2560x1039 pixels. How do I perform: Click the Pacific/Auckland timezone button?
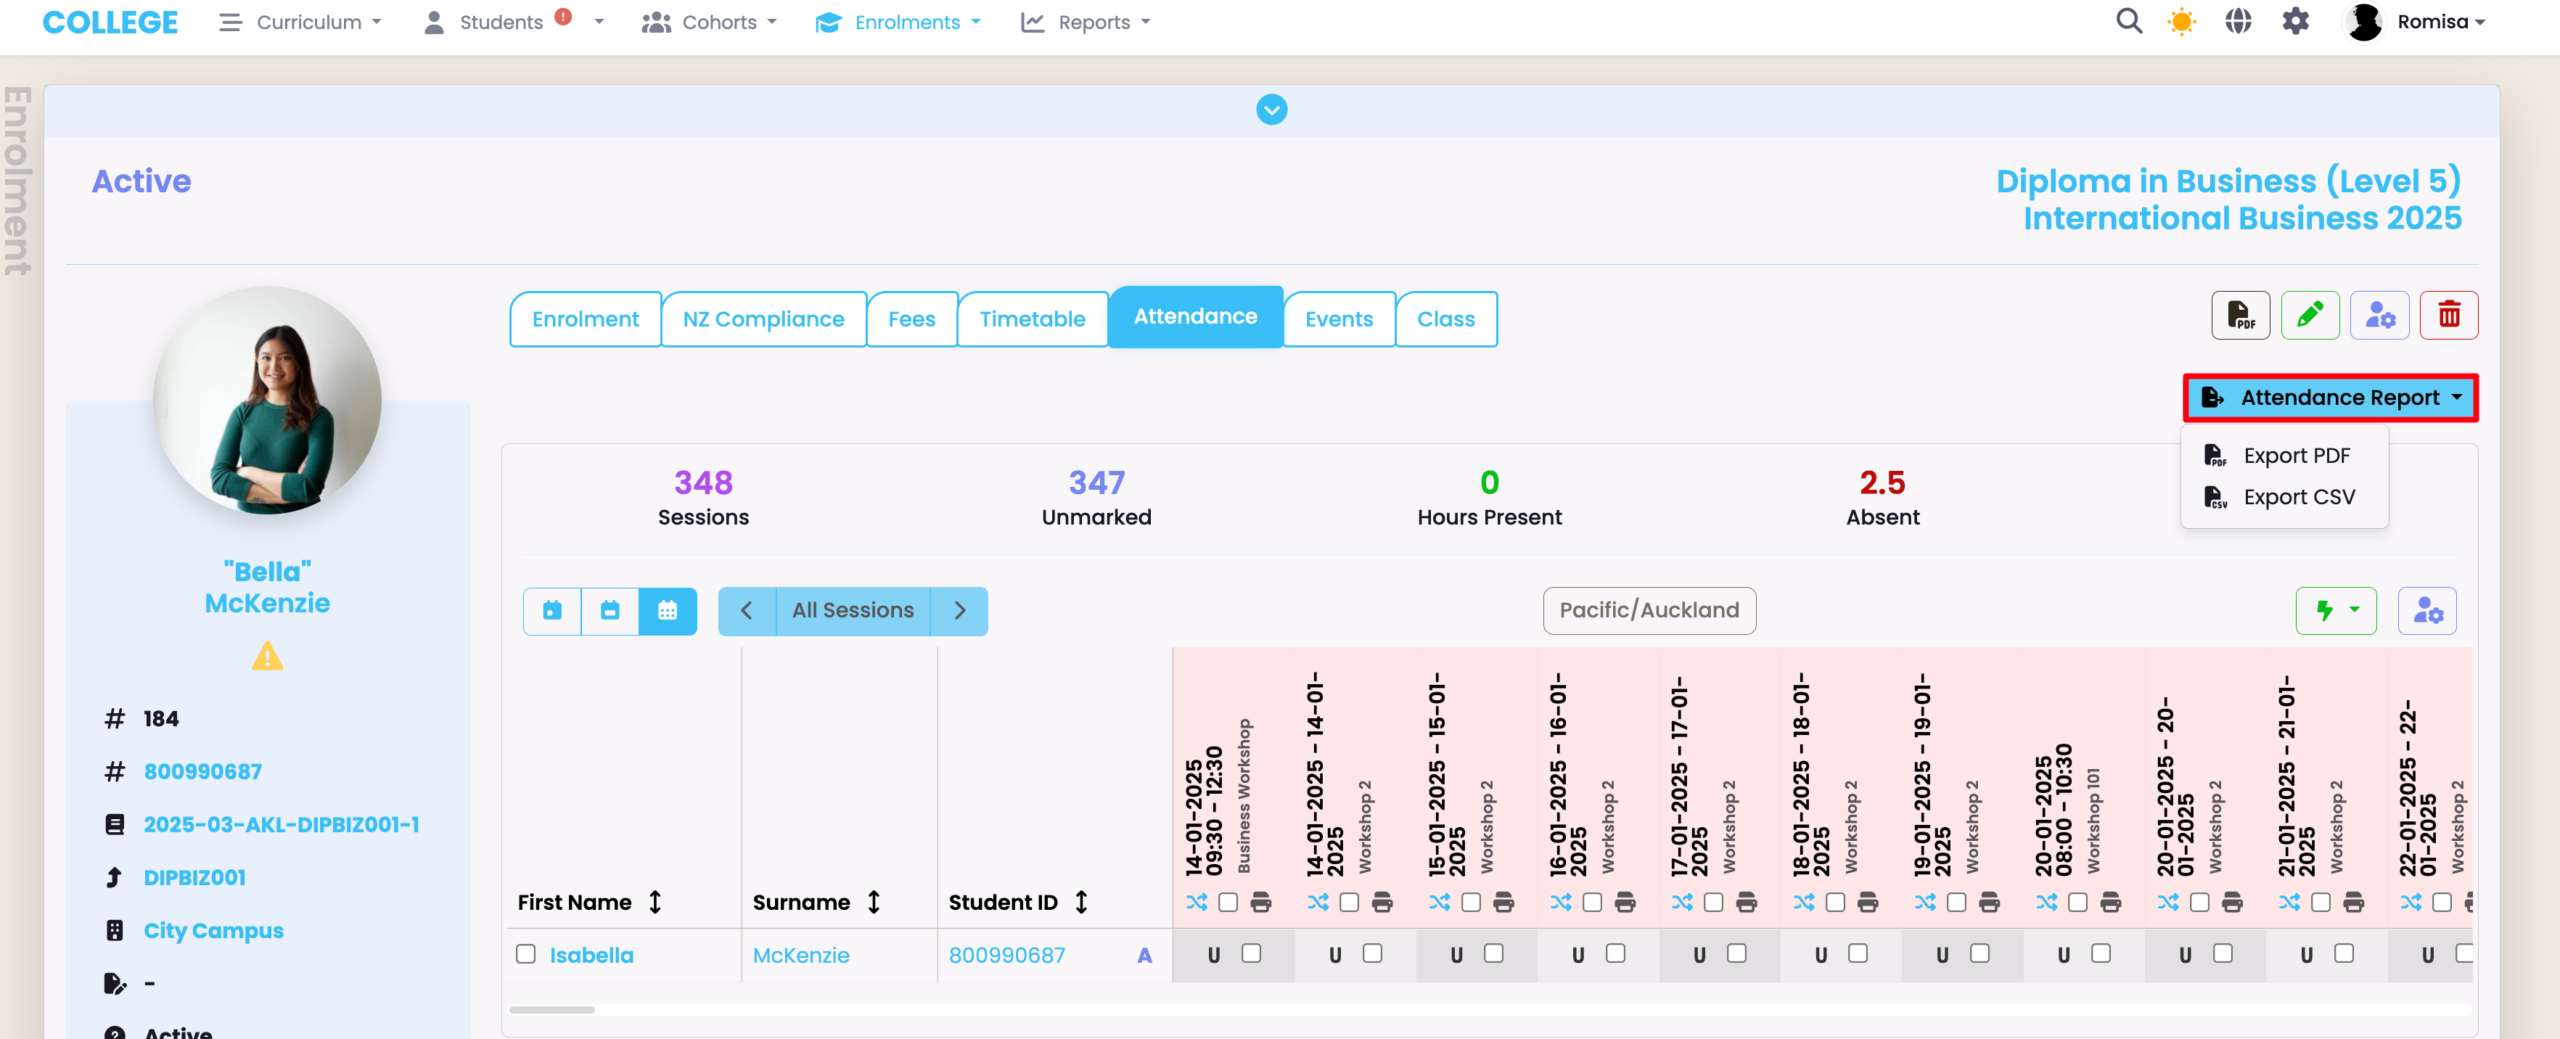pyautogui.click(x=1649, y=611)
